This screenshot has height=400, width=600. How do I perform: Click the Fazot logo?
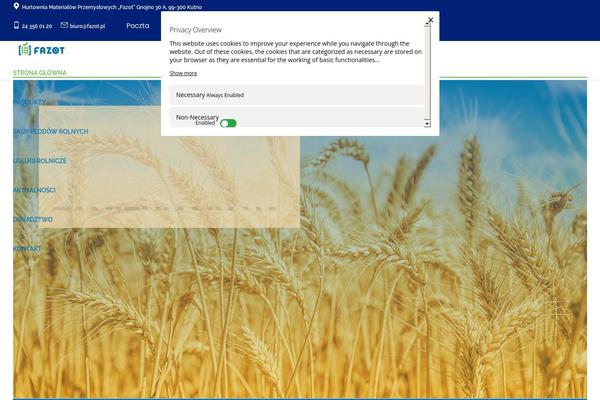(x=41, y=49)
